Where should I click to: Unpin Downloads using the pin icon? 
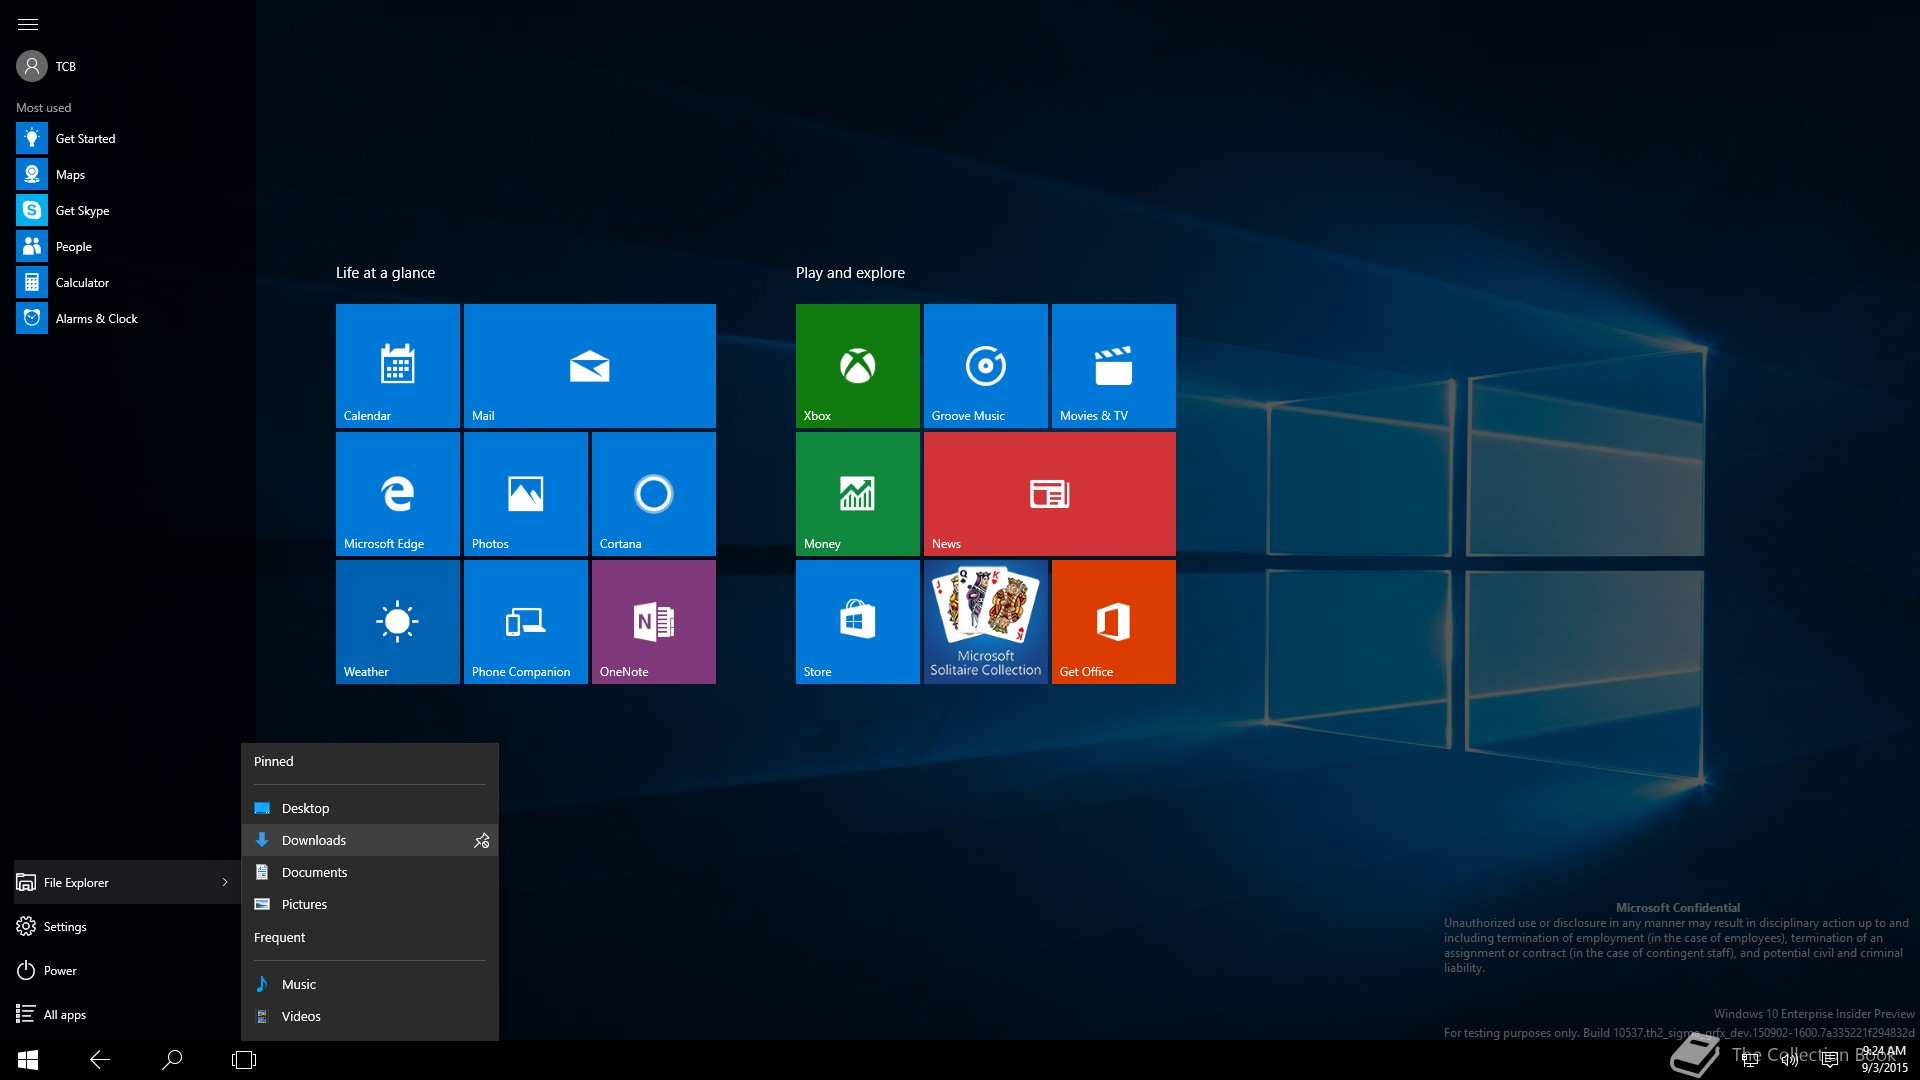point(482,840)
